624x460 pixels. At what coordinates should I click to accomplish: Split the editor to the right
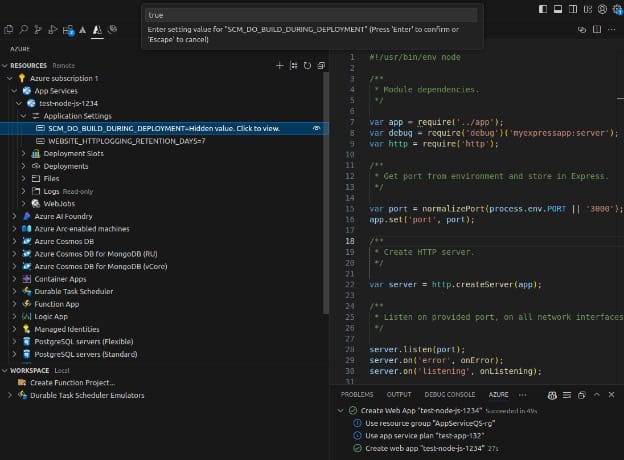click(597, 29)
